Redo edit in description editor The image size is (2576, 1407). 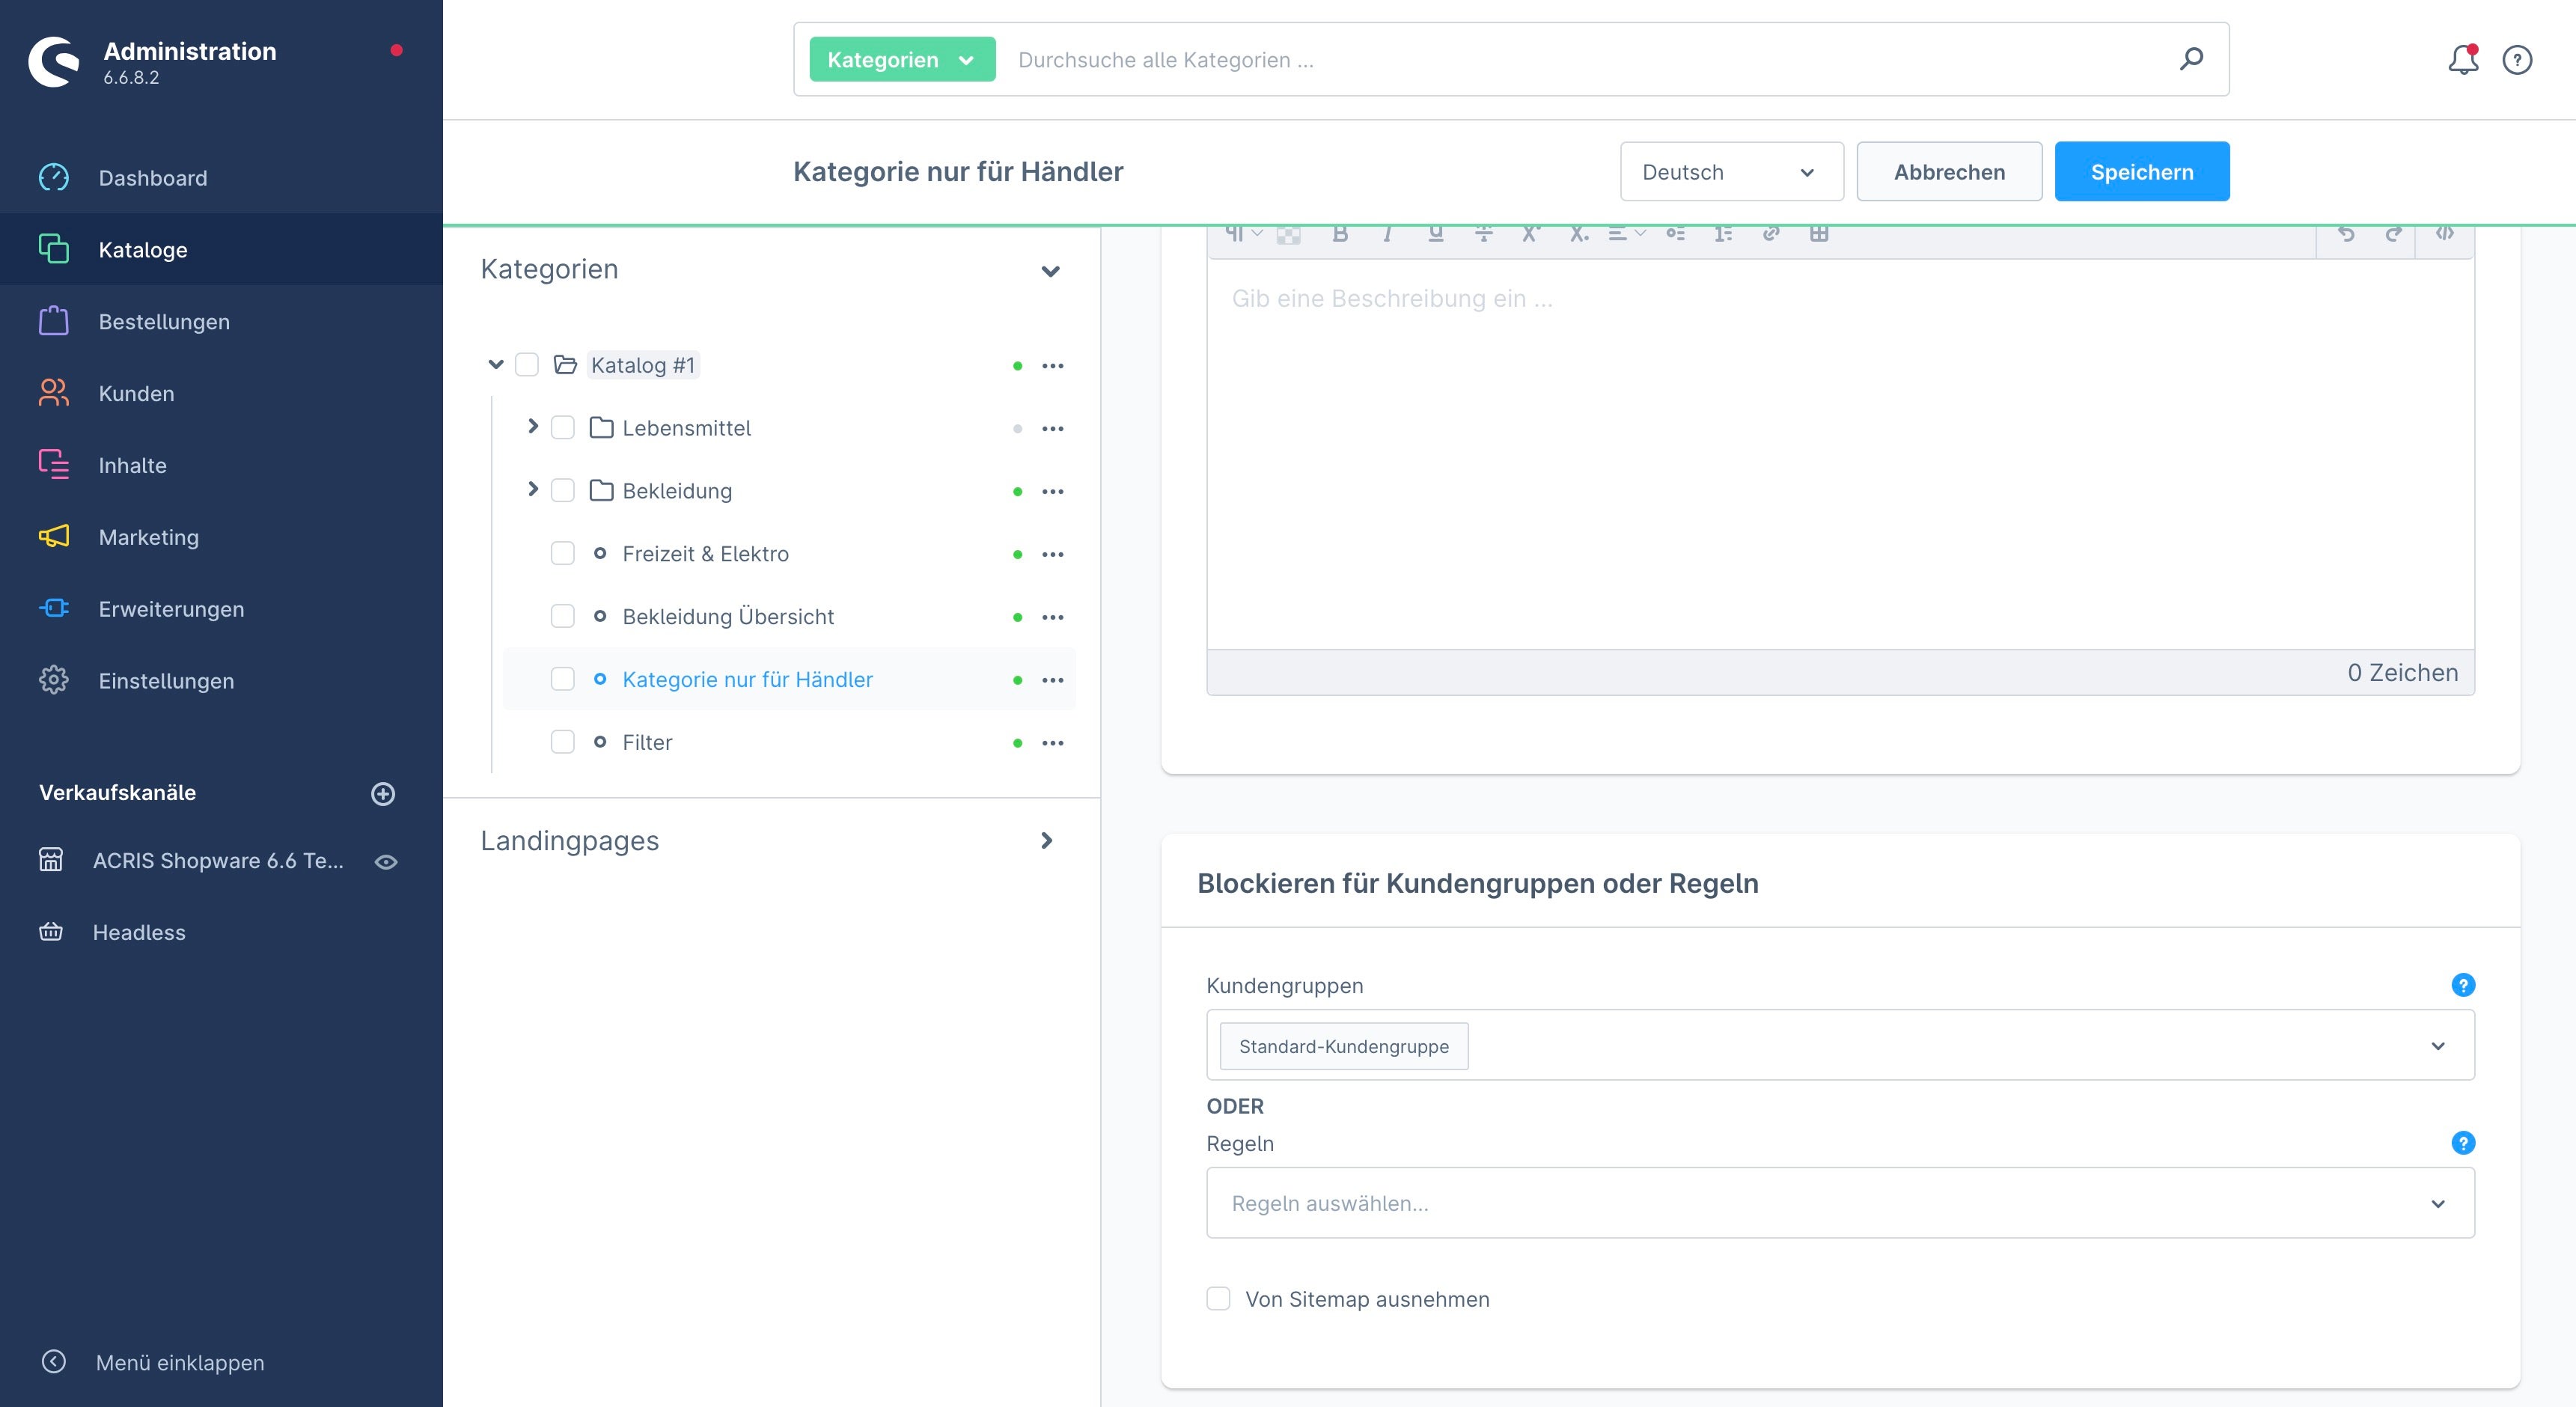tap(2393, 234)
